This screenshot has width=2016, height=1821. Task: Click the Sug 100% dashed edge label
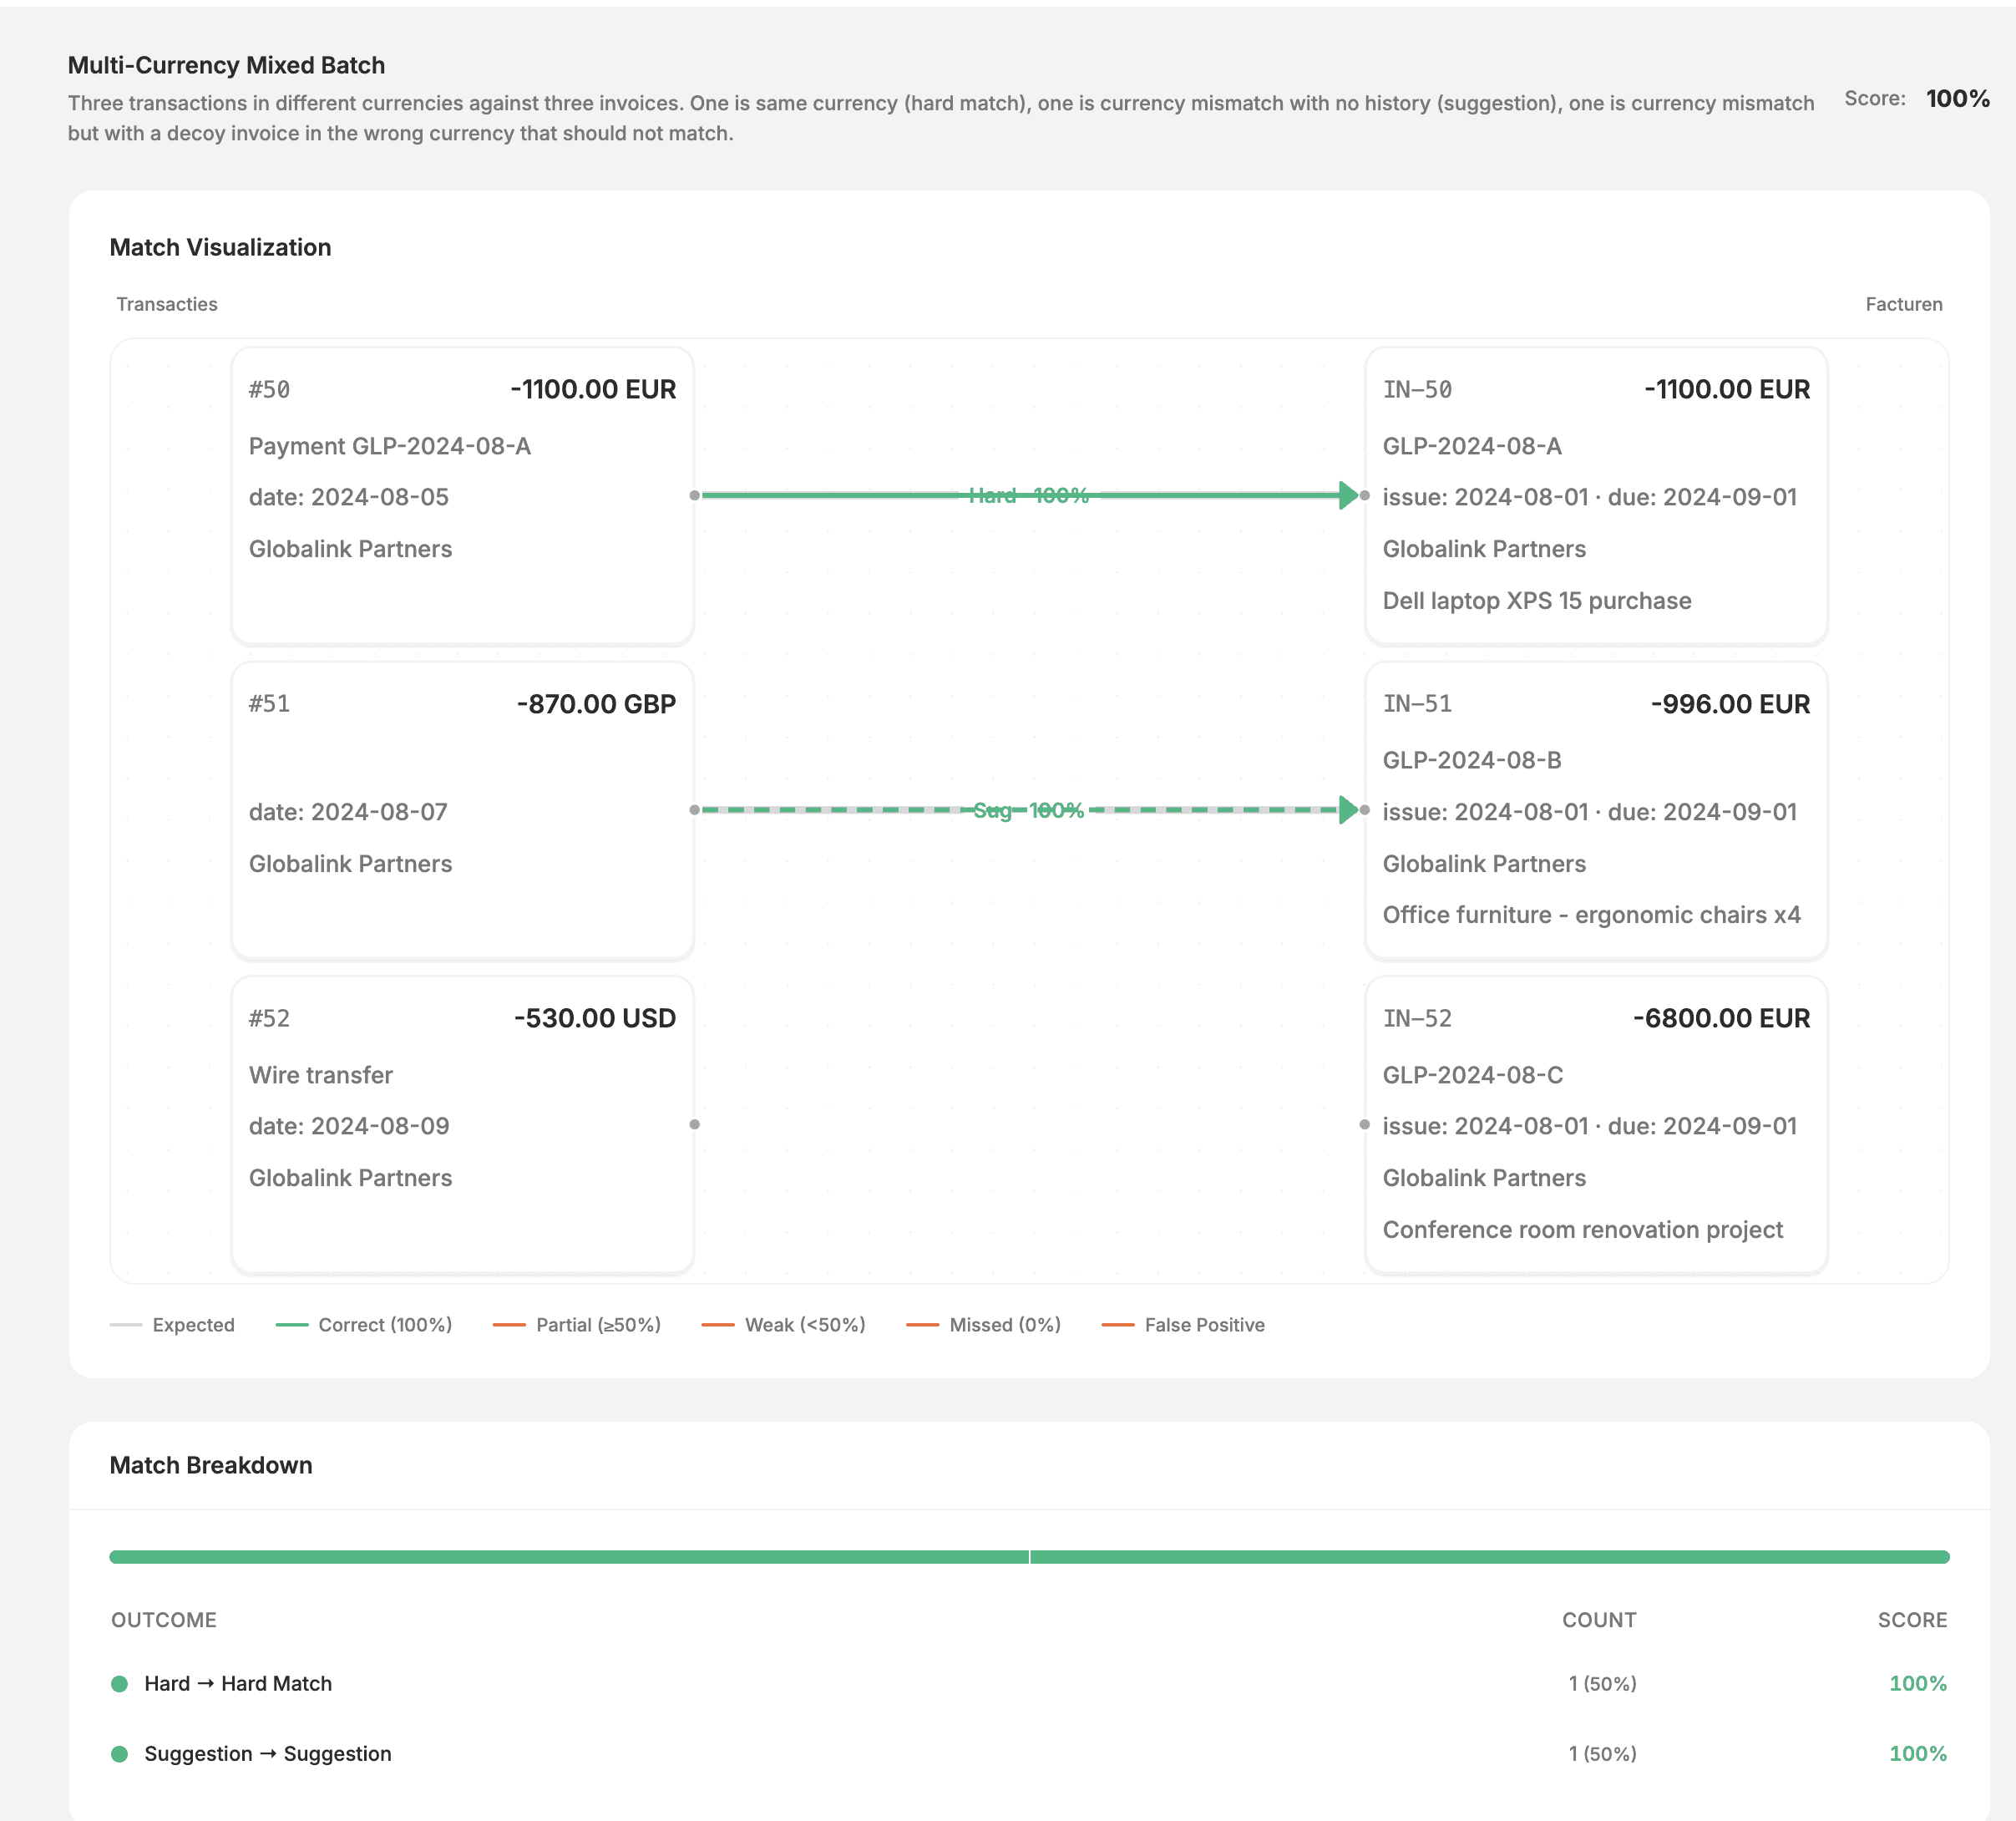point(1028,810)
